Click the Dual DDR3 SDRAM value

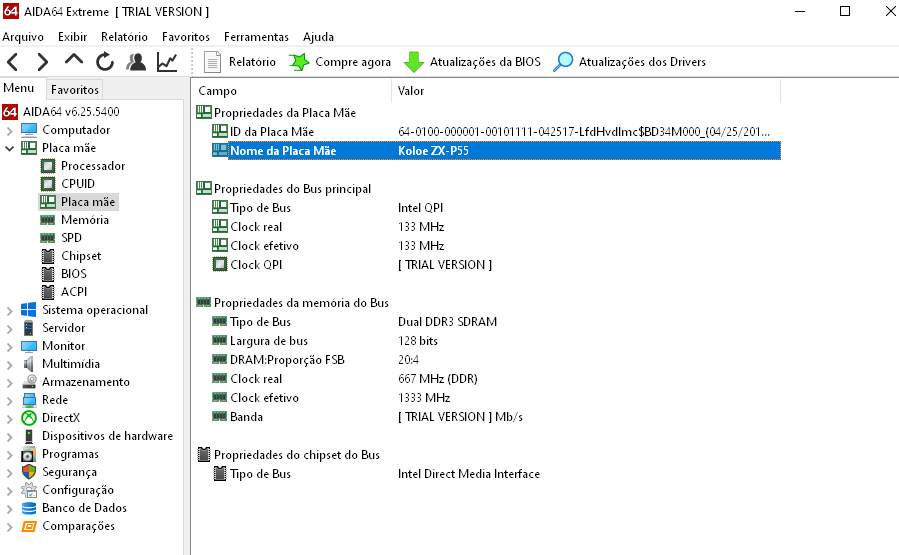(x=447, y=322)
